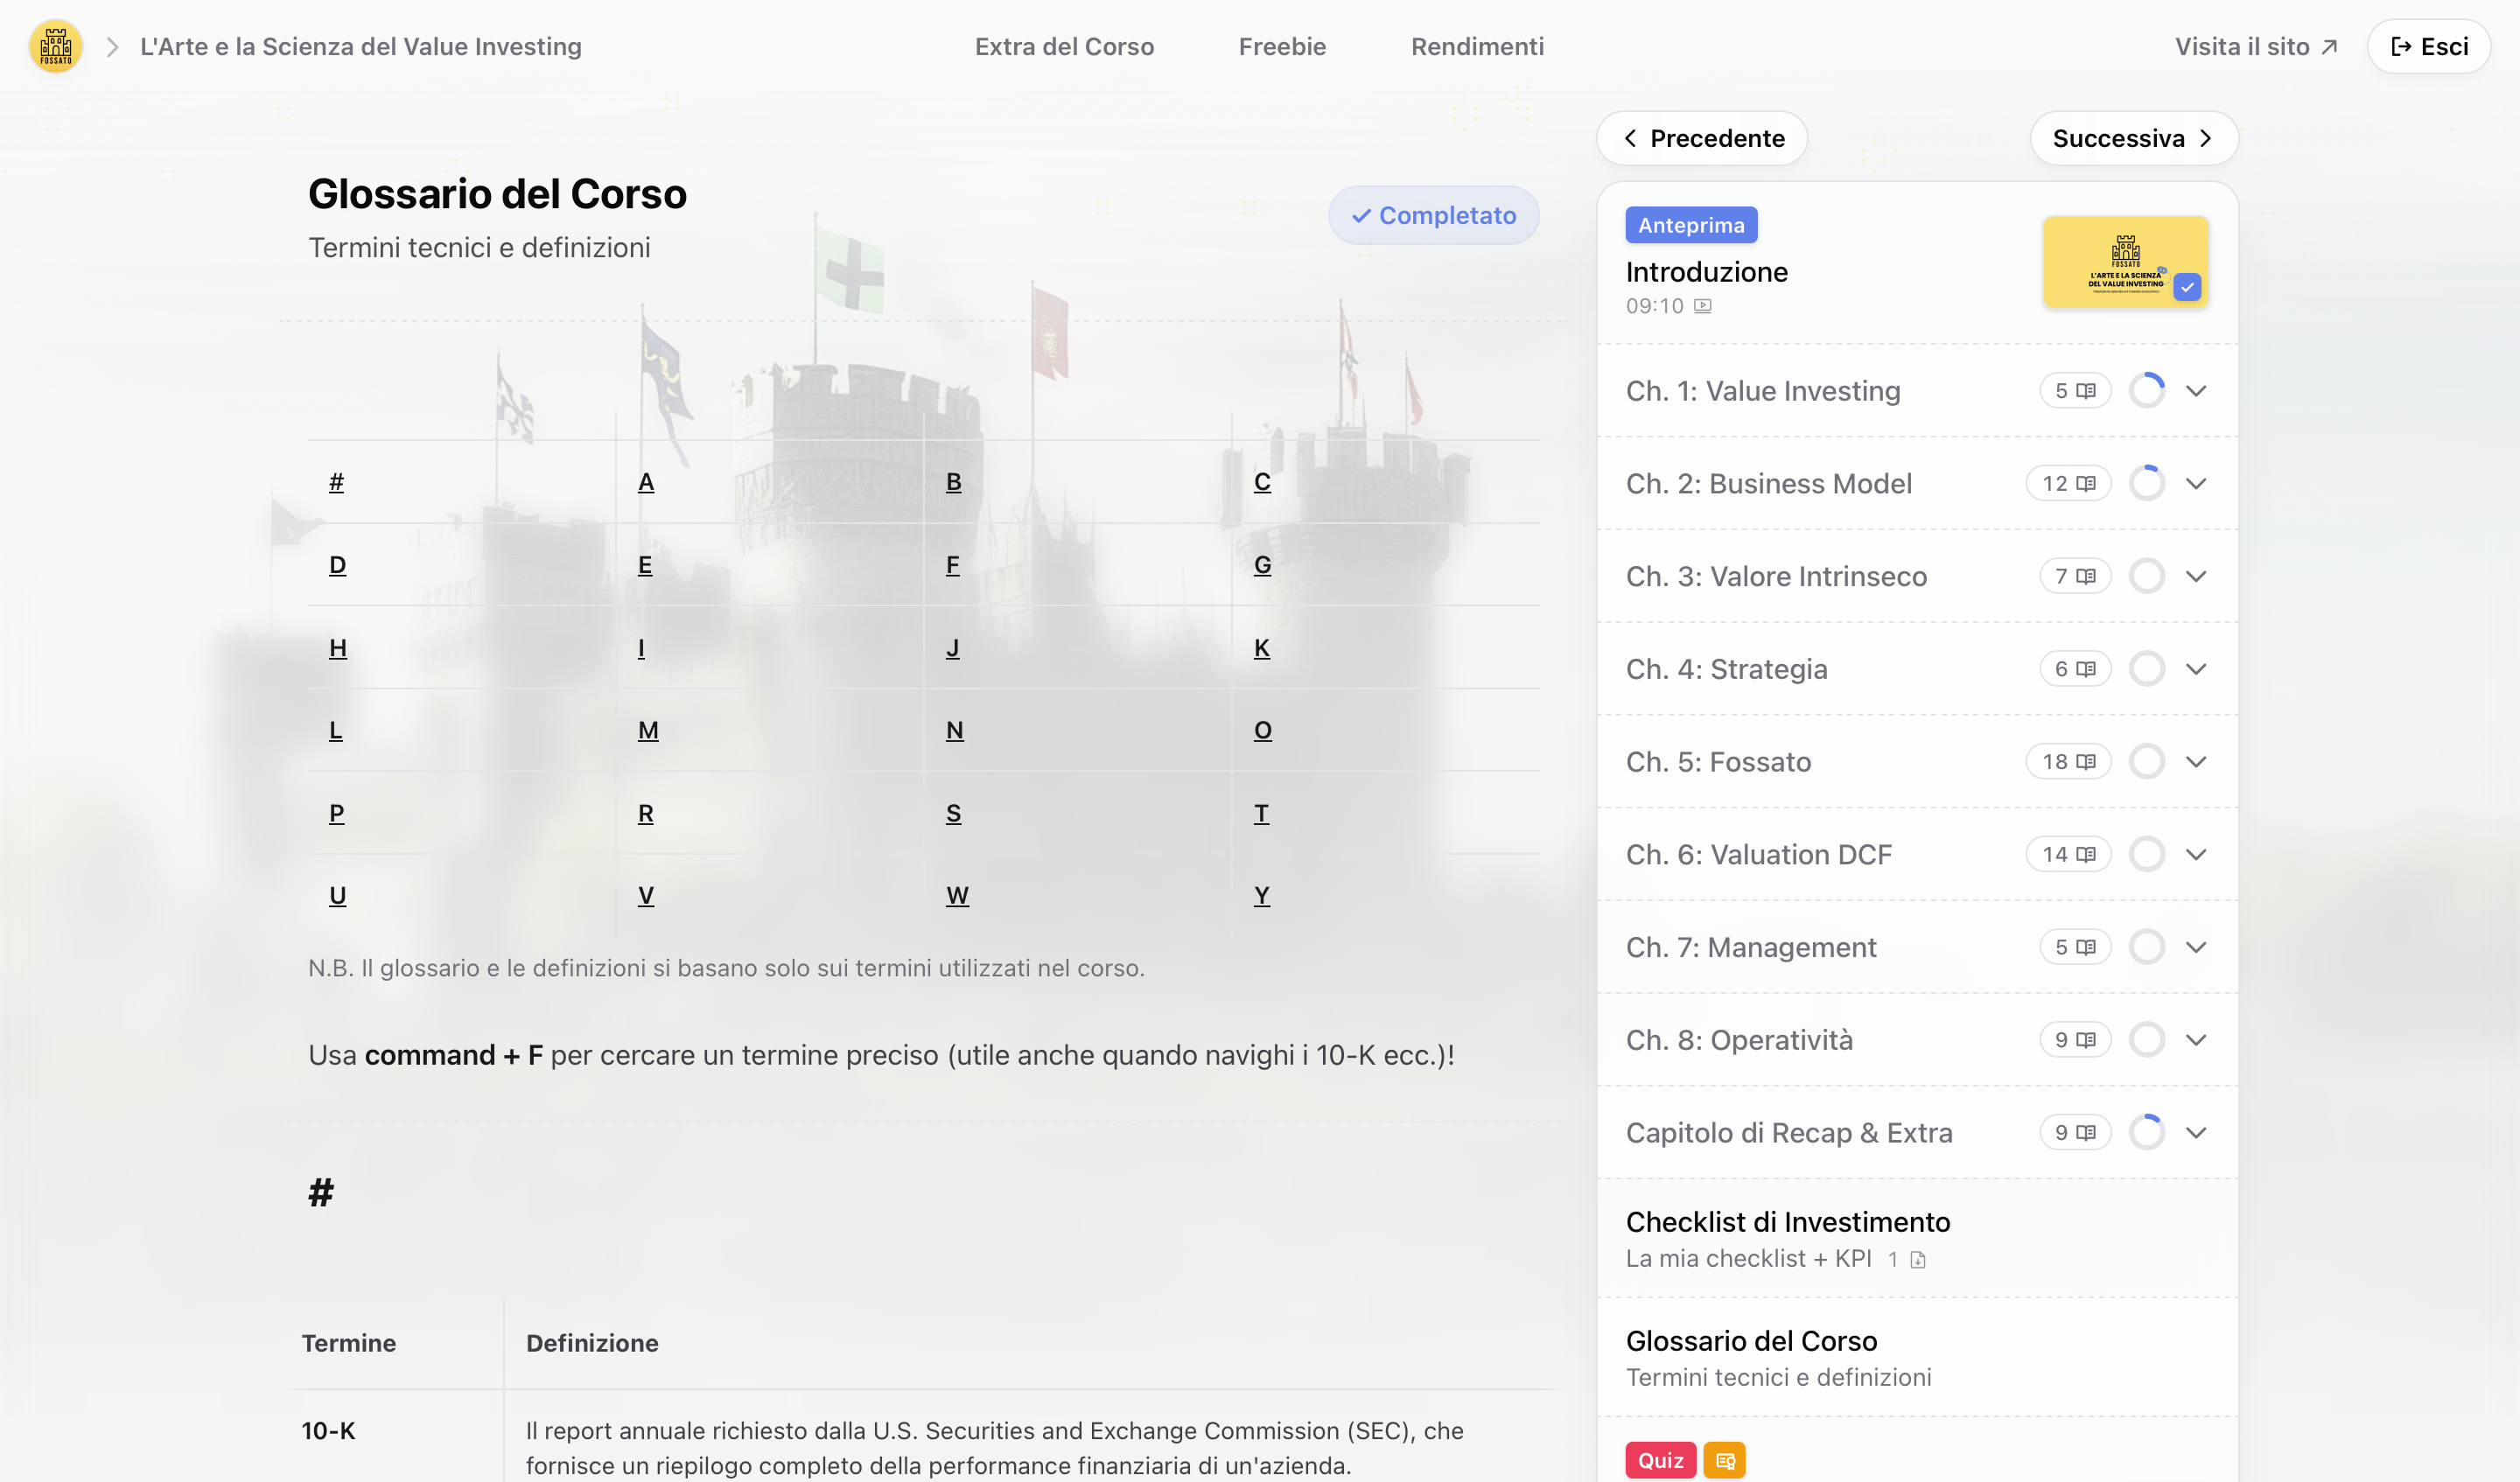Click the red Quiz badge
This screenshot has width=2520, height=1482.
coord(1660,1460)
